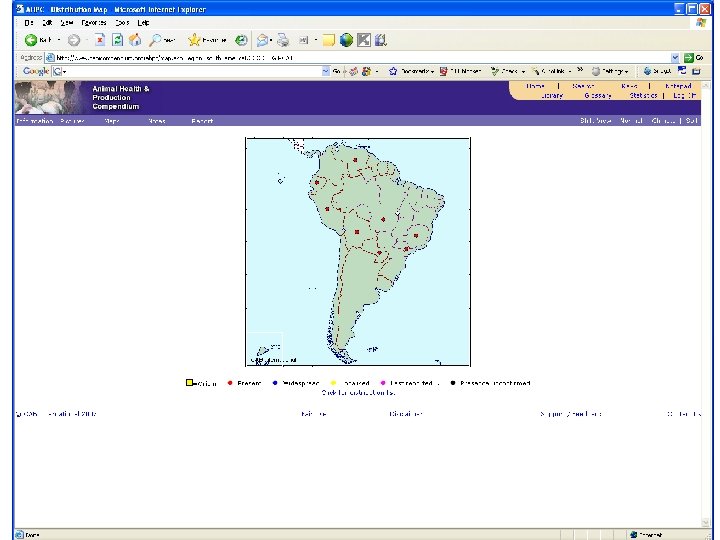
Task: Click the Log Off link
Action: (684, 96)
